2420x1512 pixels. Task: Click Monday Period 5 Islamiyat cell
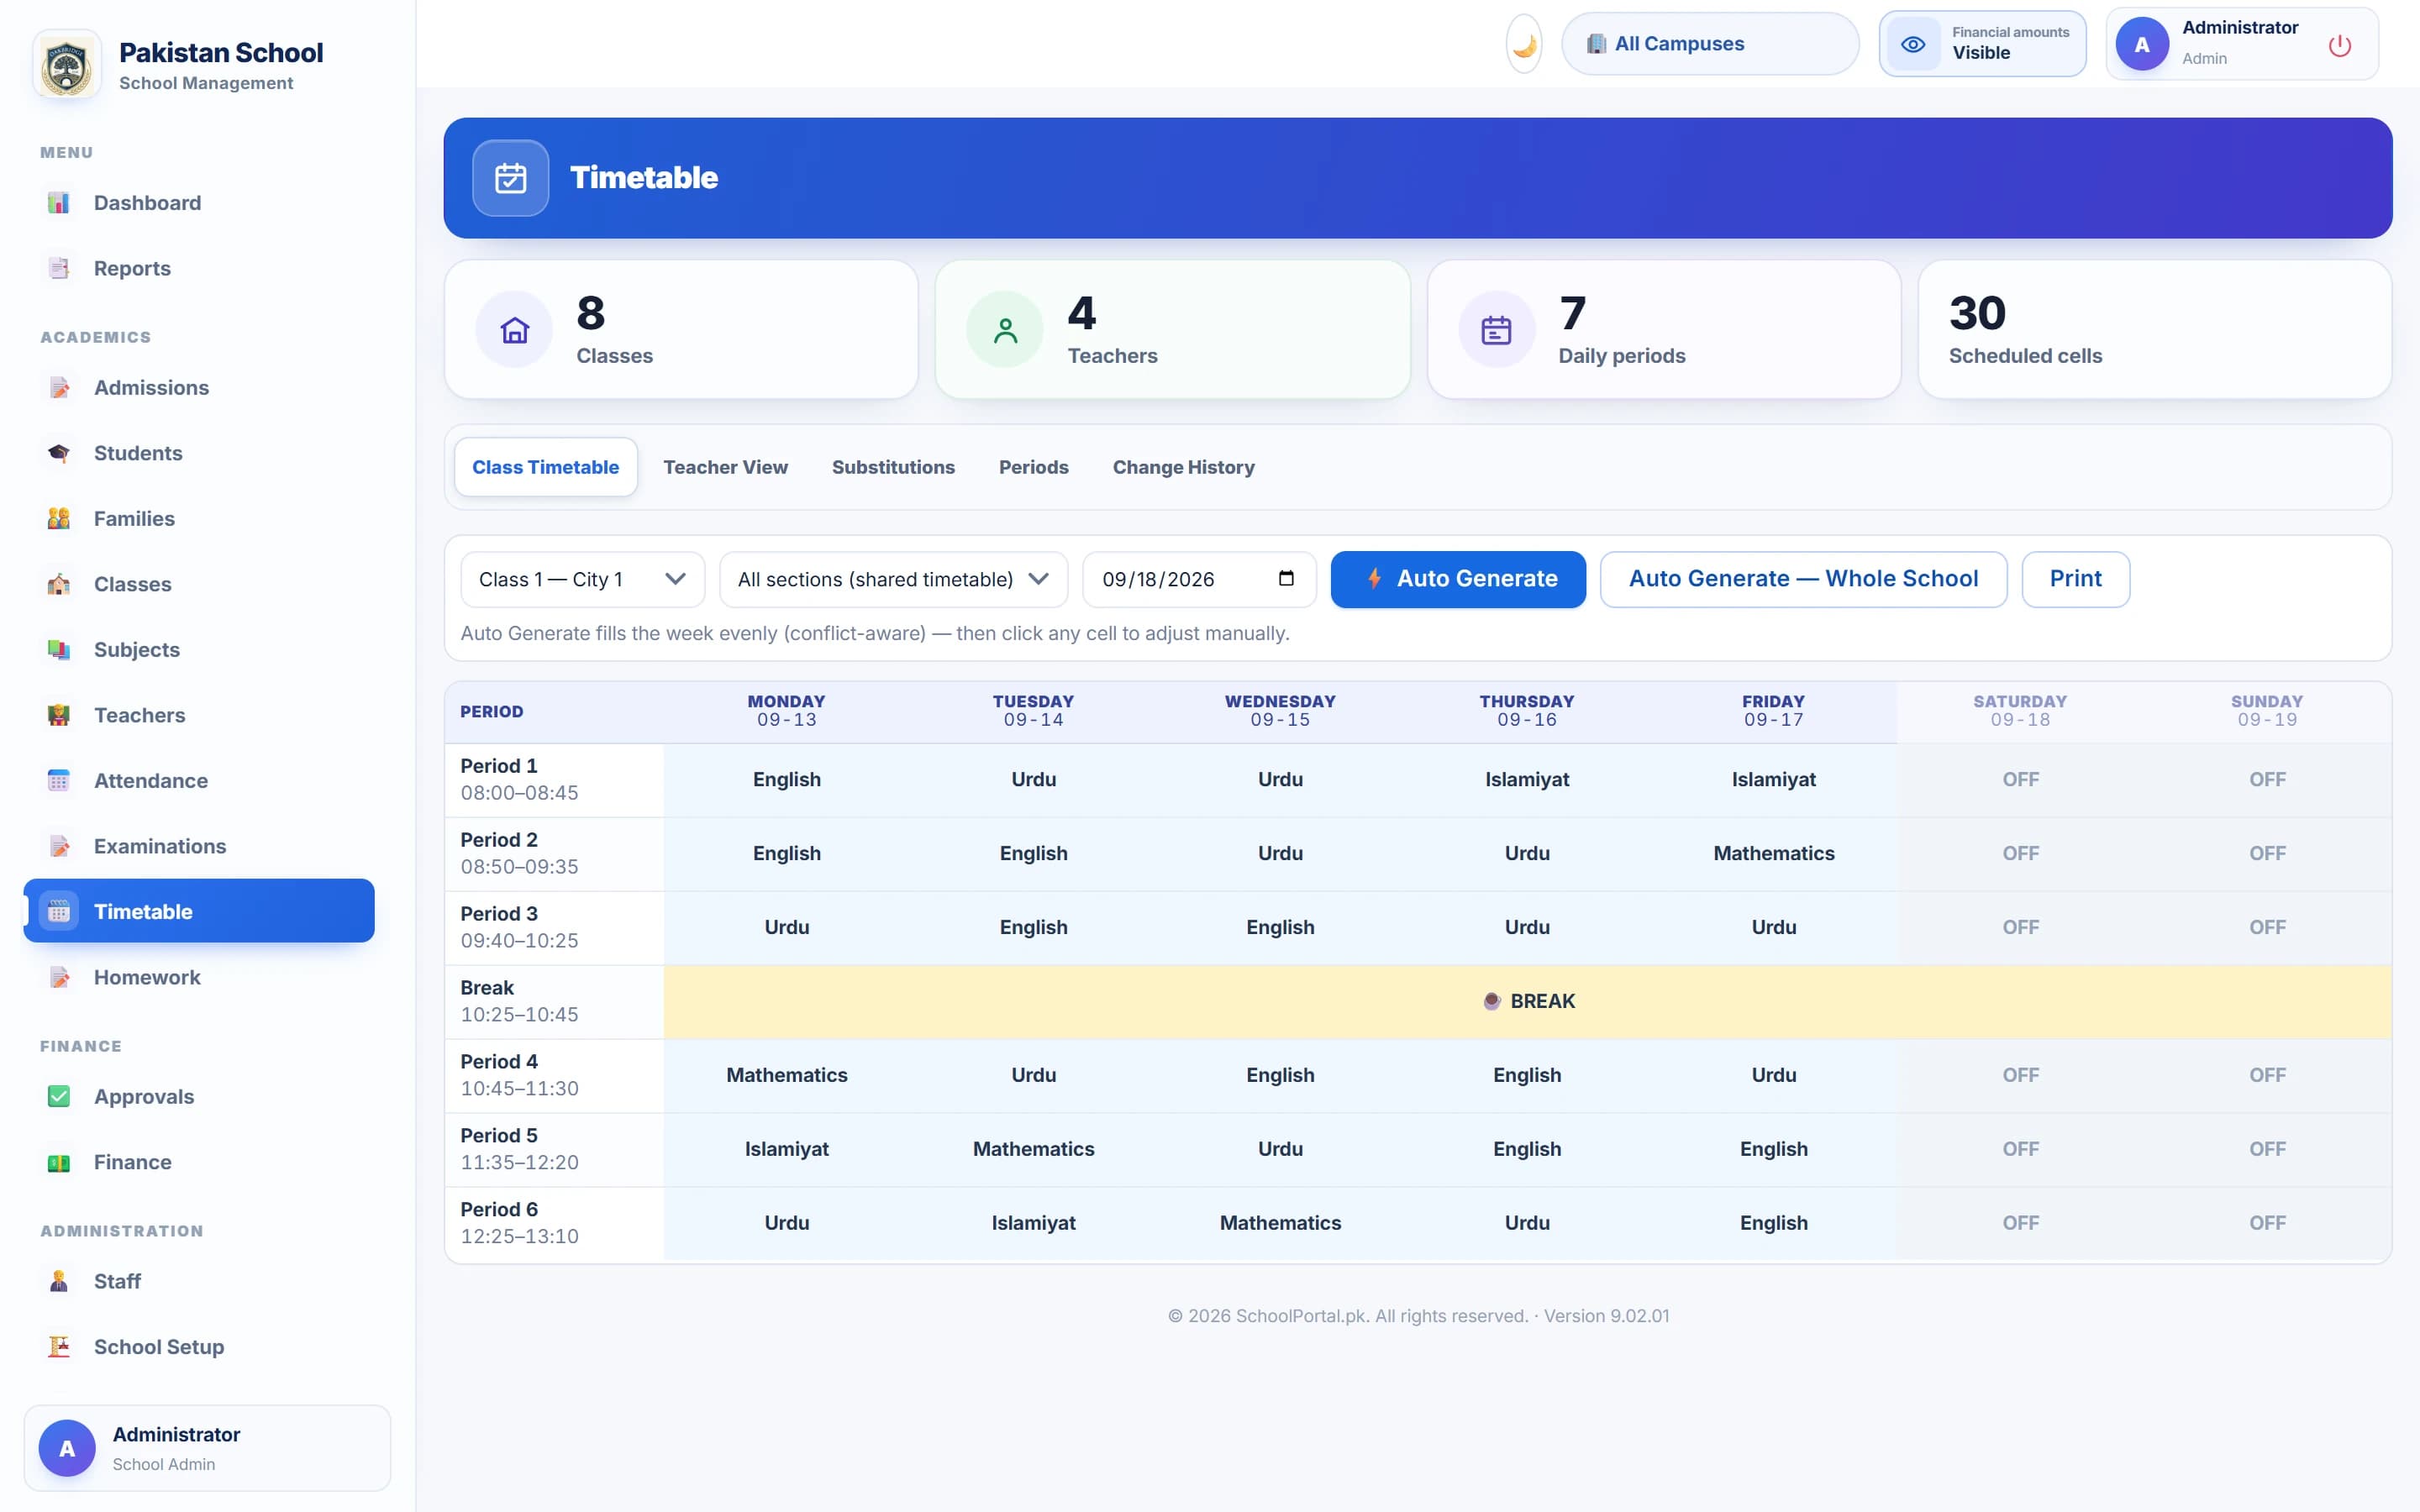pyautogui.click(x=787, y=1150)
